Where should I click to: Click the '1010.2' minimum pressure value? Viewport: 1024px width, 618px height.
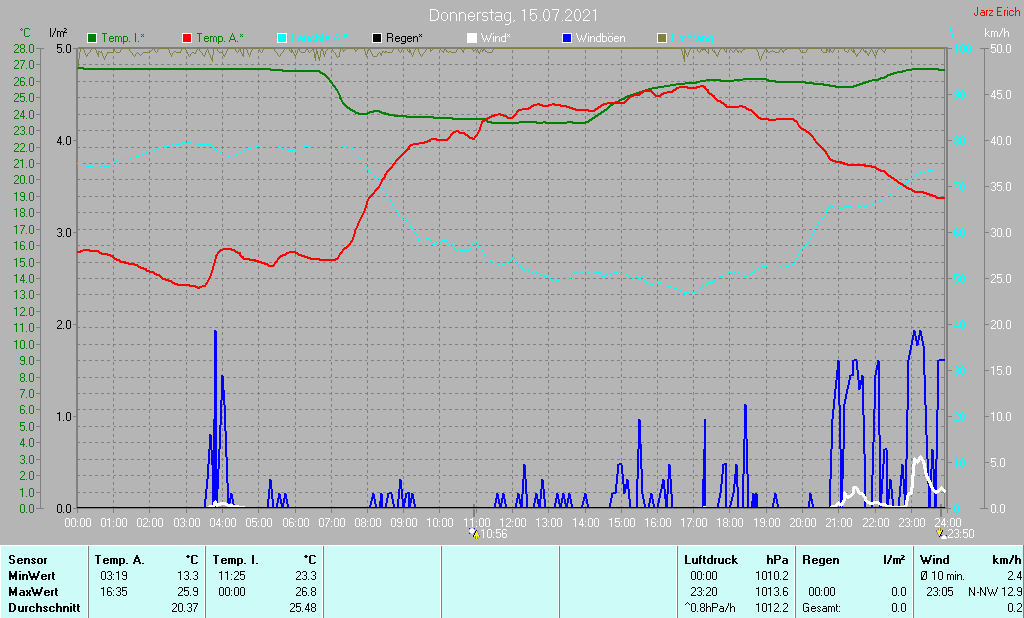[771, 576]
